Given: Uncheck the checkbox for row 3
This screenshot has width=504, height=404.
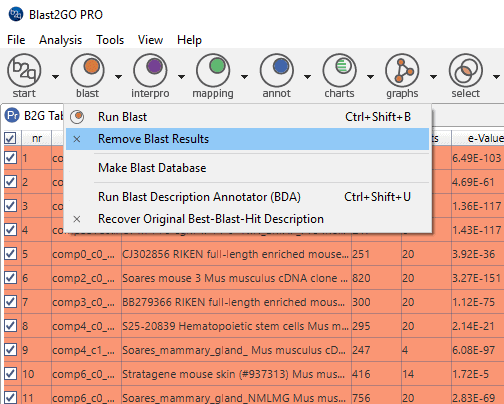Looking at the screenshot, I should [10, 206].
